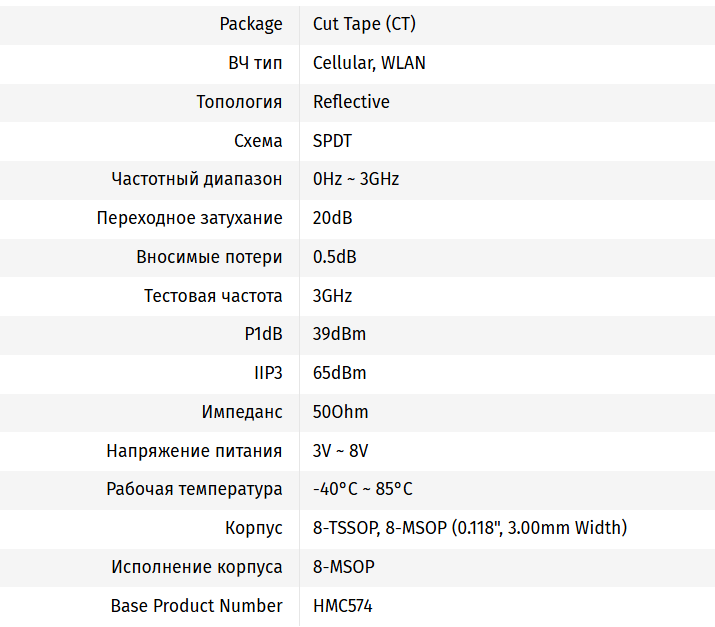Screen dimensions: 715x627
Task: Select the SPDT circuit value
Action: pyautogui.click(x=332, y=140)
